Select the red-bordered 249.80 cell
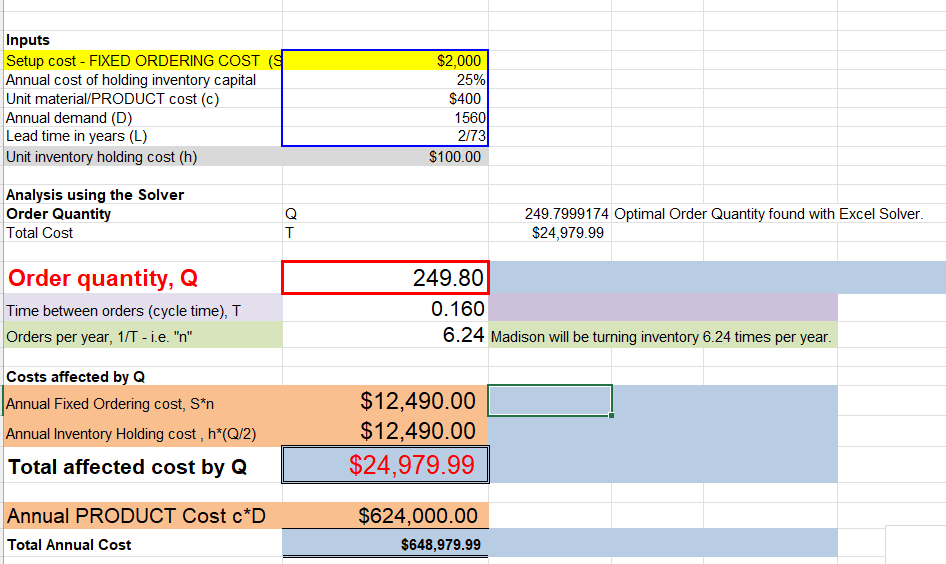Screen dimensions: 946x564 (x=385, y=278)
